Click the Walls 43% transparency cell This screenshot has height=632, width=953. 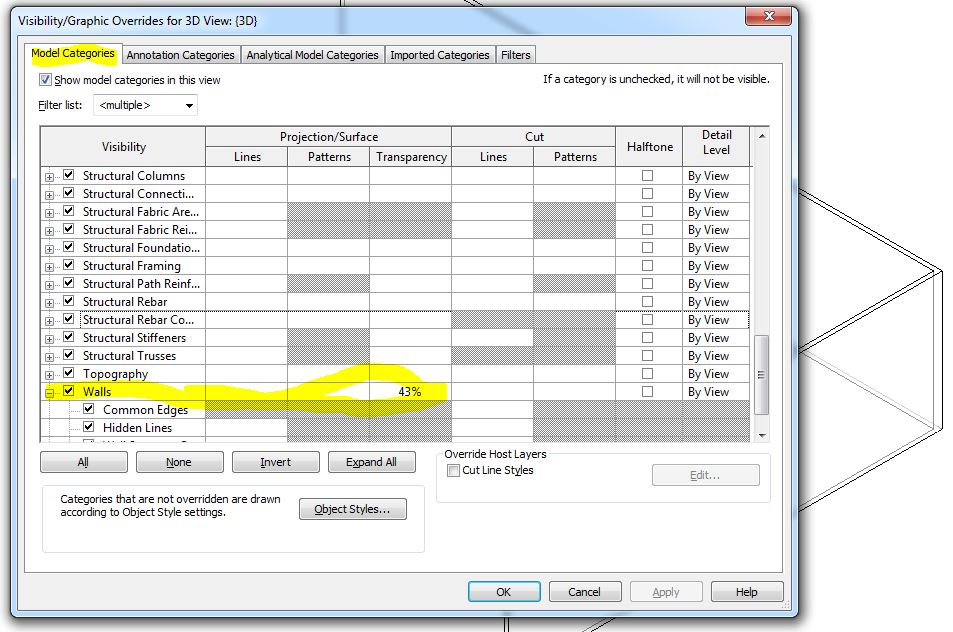(410, 391)
